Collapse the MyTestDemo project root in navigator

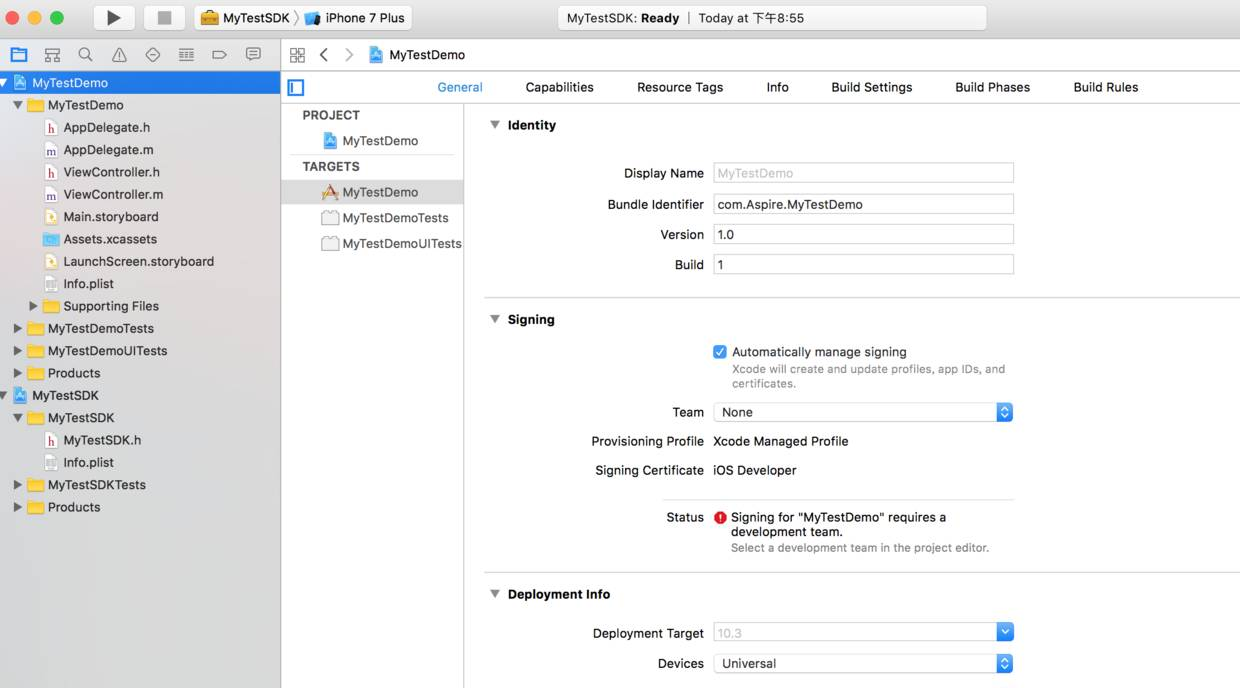(4, 83)
